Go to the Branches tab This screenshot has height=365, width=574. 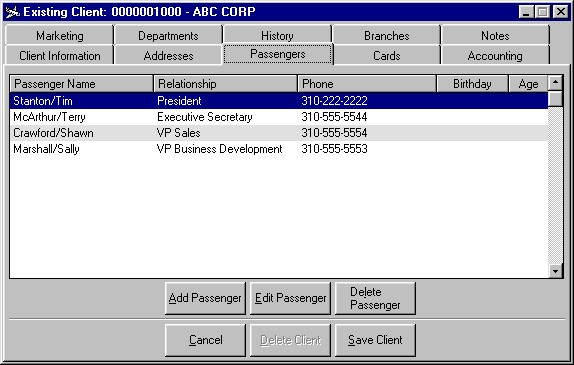point(386,35)
